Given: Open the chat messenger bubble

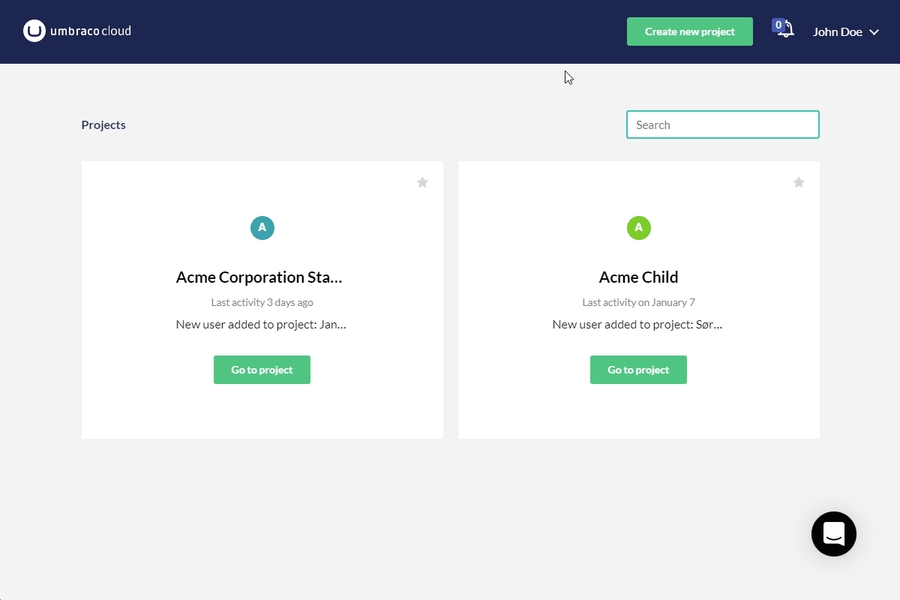Looking at the screenshot, I should [x=833, y=534].
